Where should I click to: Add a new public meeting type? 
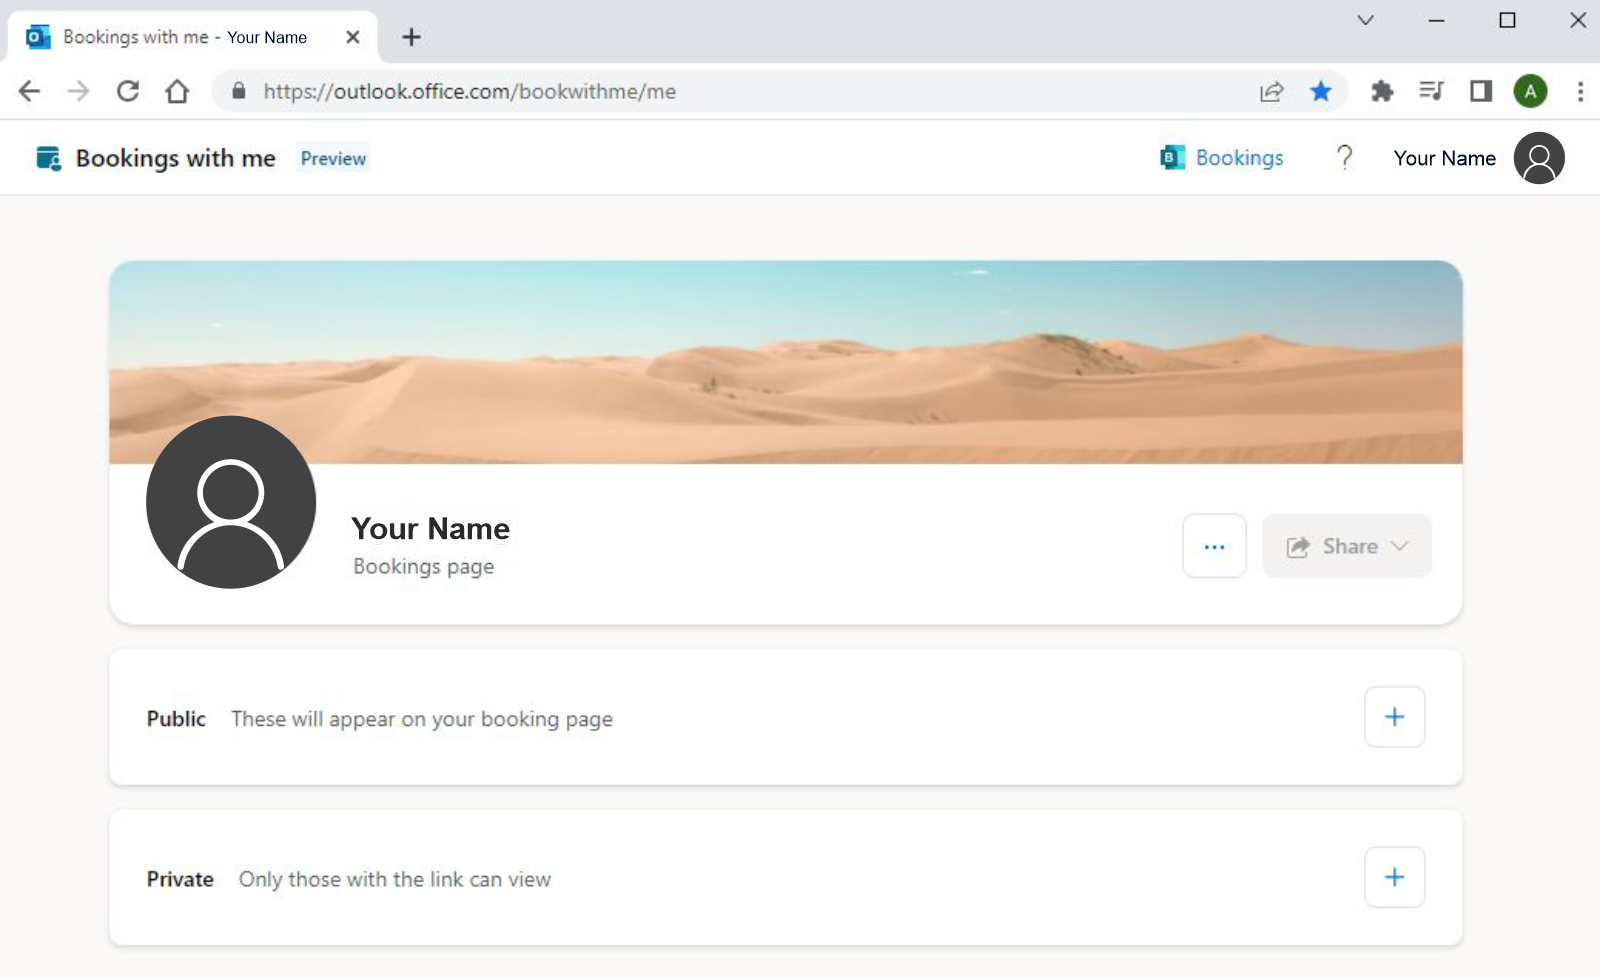pyautogui.click(x=1394, y=717)
